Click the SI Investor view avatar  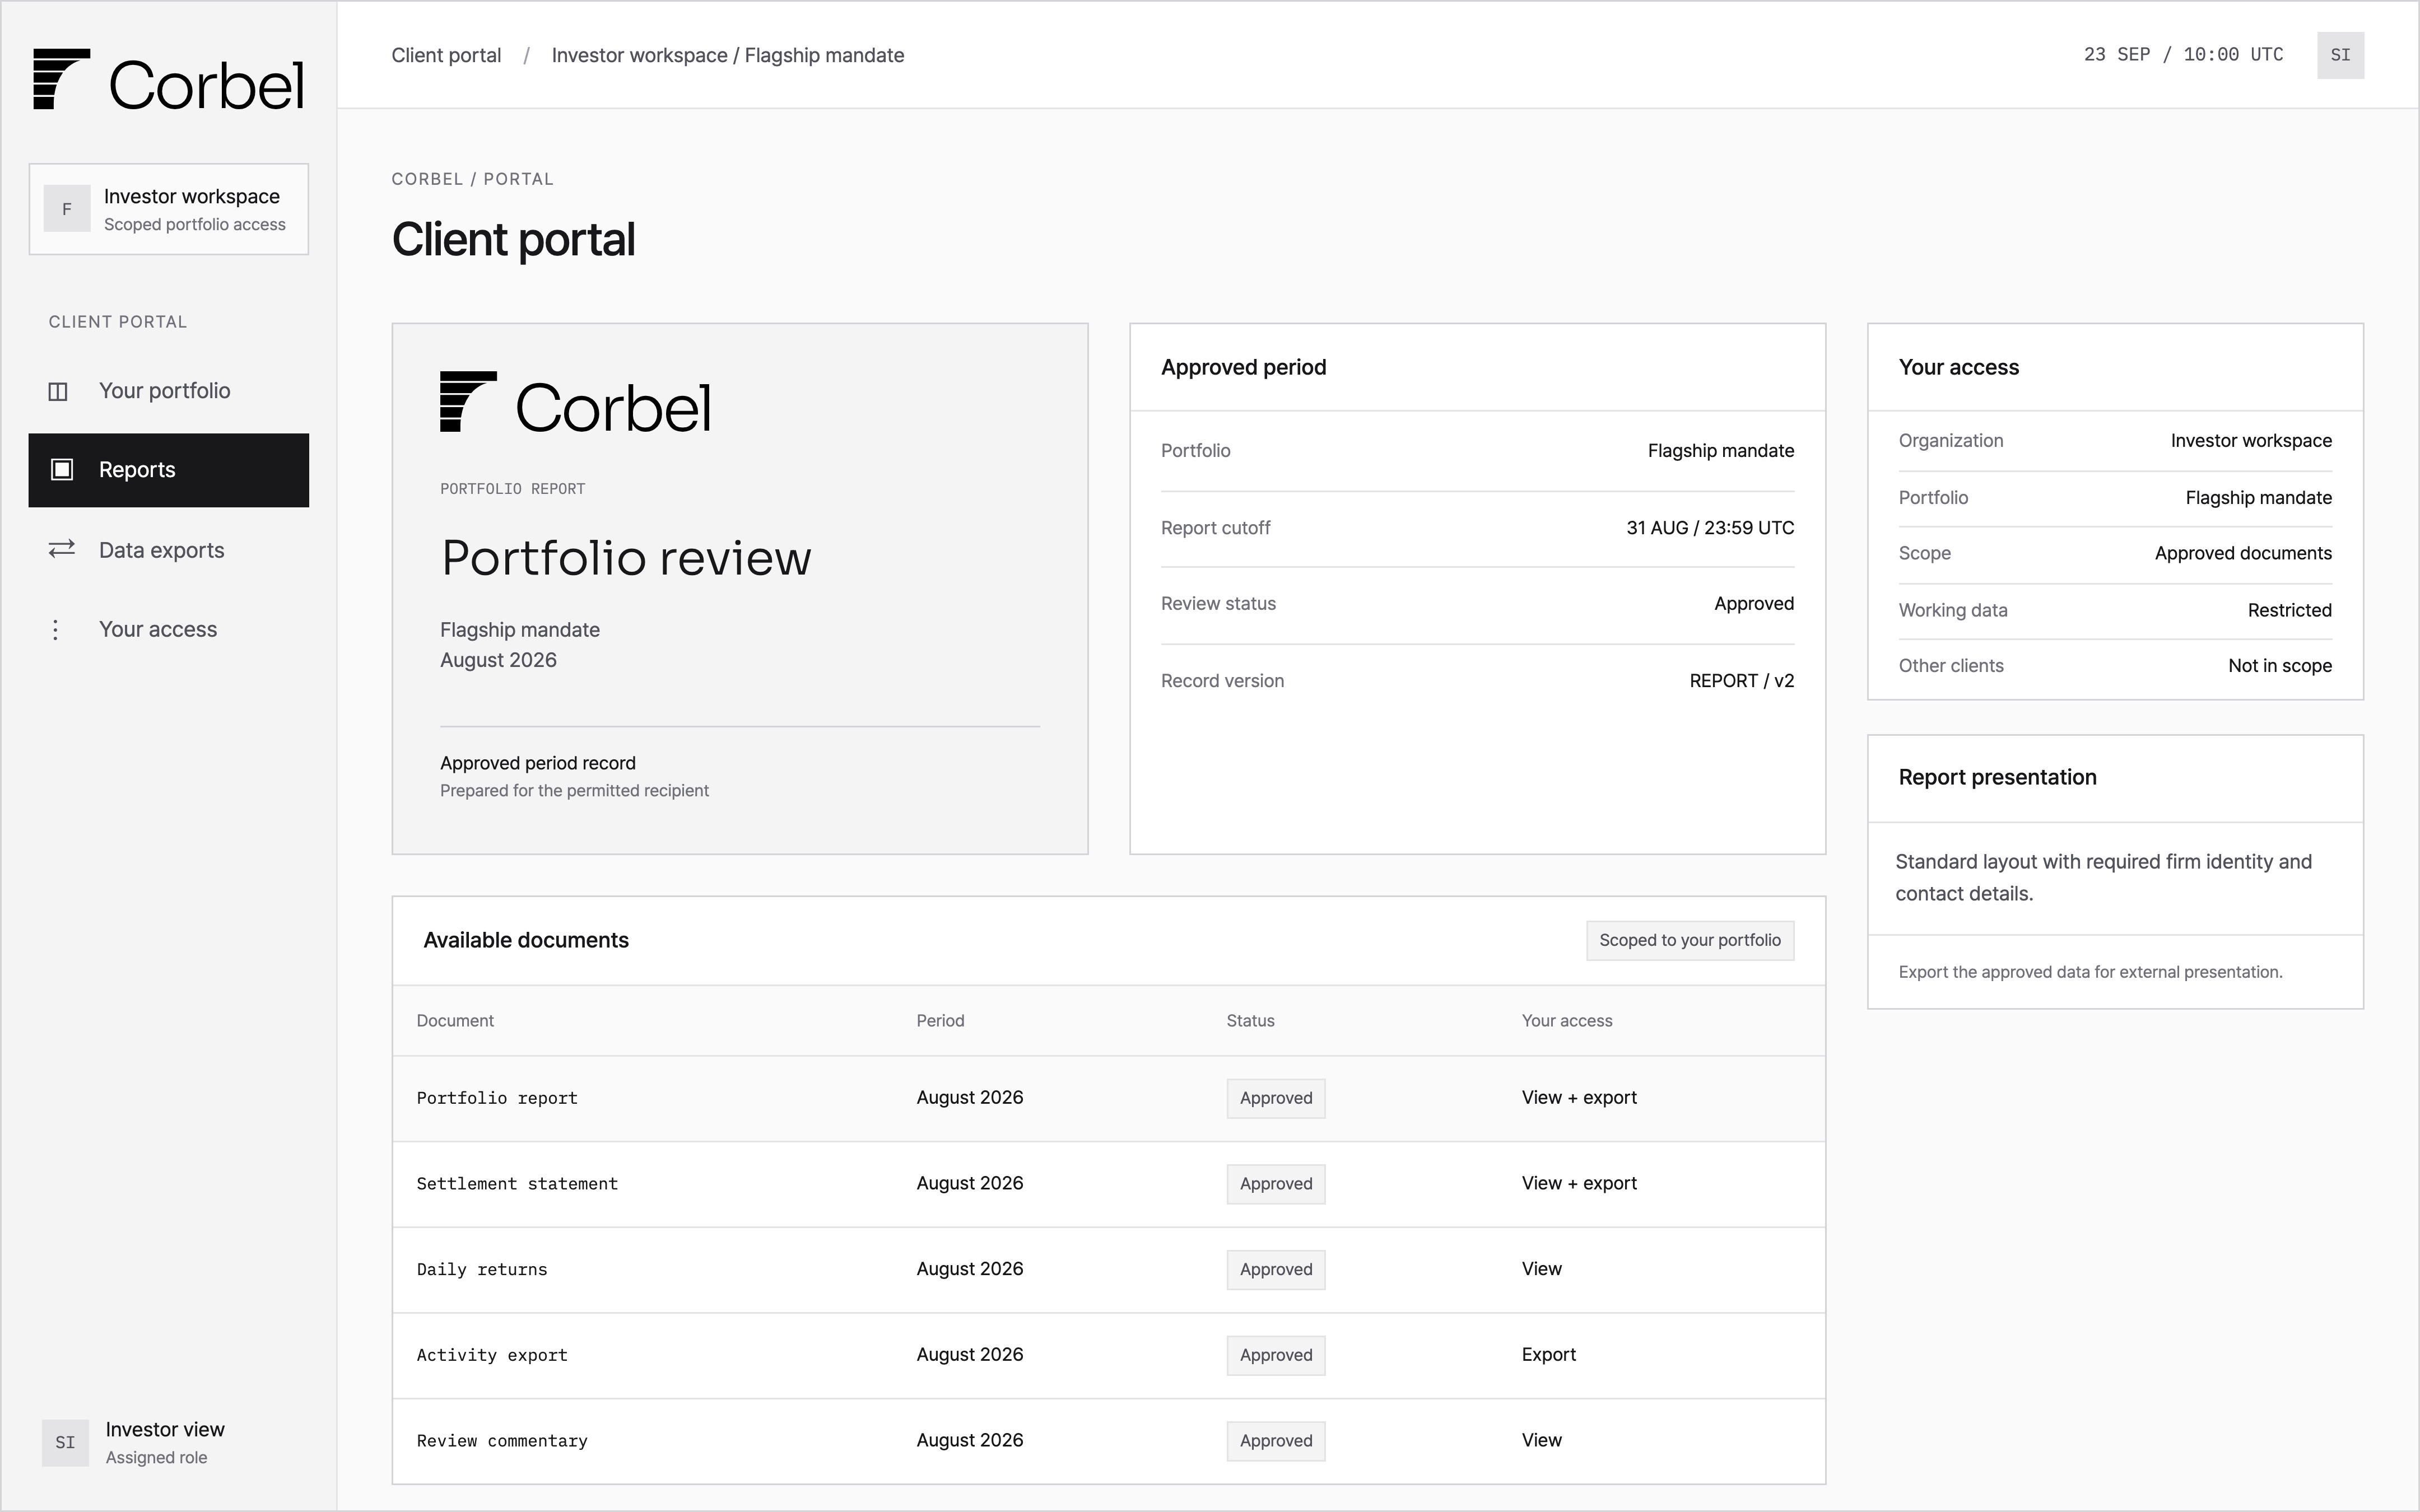65,1442
